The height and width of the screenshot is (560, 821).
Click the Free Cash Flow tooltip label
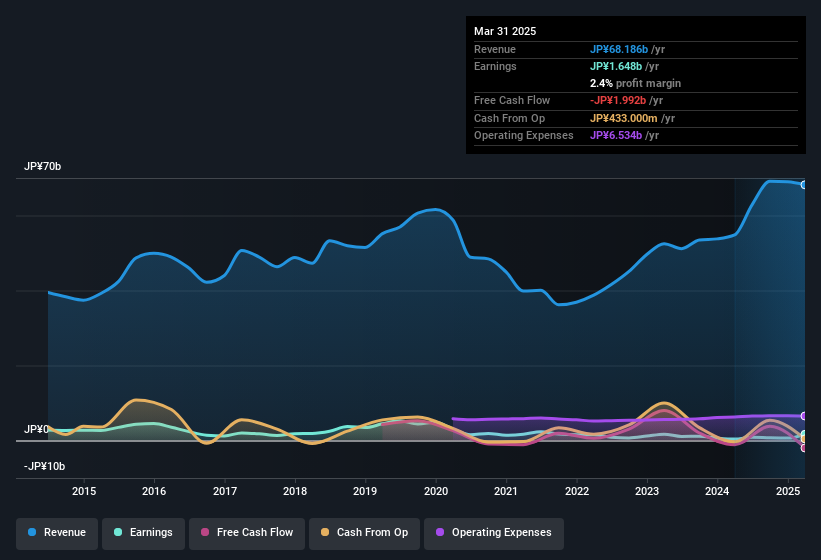[512, 100]
